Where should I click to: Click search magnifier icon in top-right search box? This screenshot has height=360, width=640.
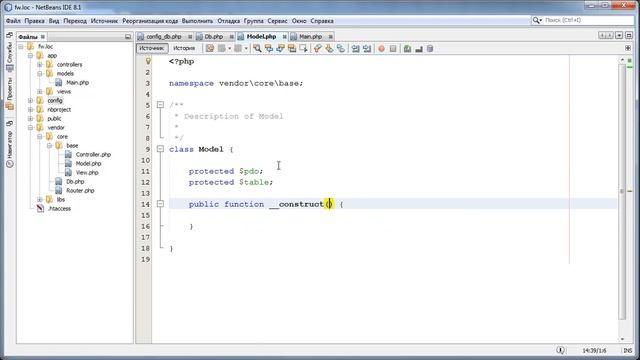[536, 20]
